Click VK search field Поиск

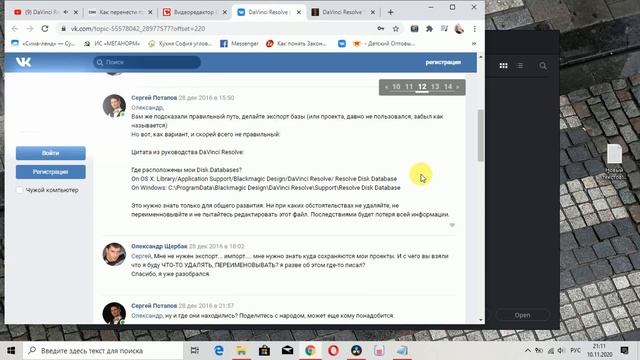tap(147, 62)
